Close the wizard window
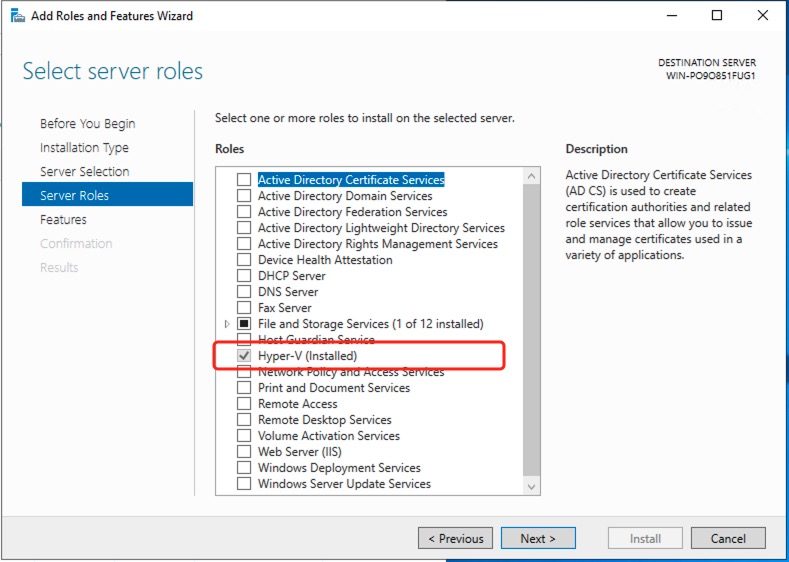 763,16
